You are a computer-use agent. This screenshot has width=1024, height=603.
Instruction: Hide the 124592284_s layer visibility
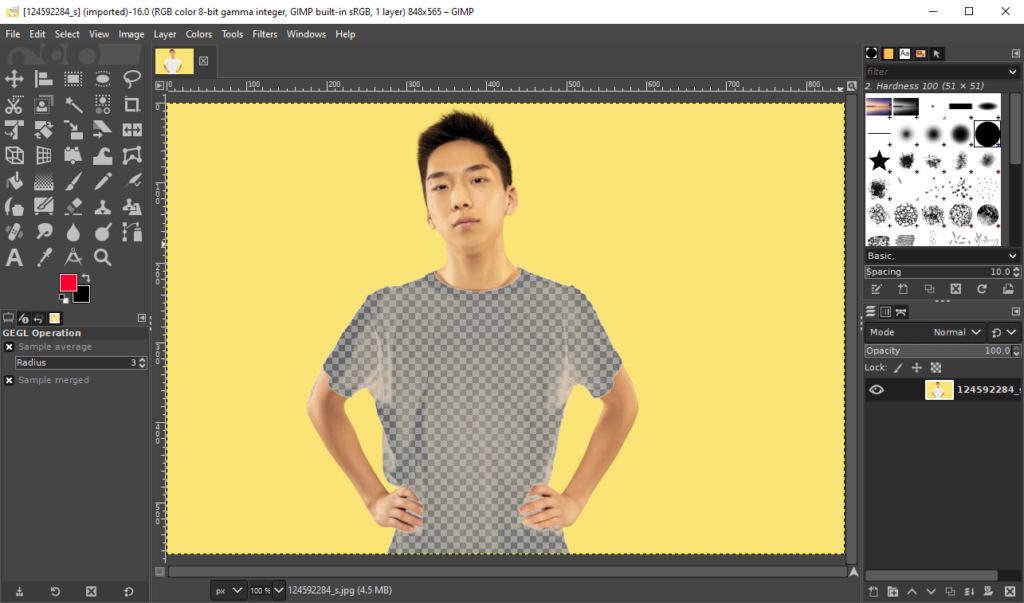coord(876,389)
